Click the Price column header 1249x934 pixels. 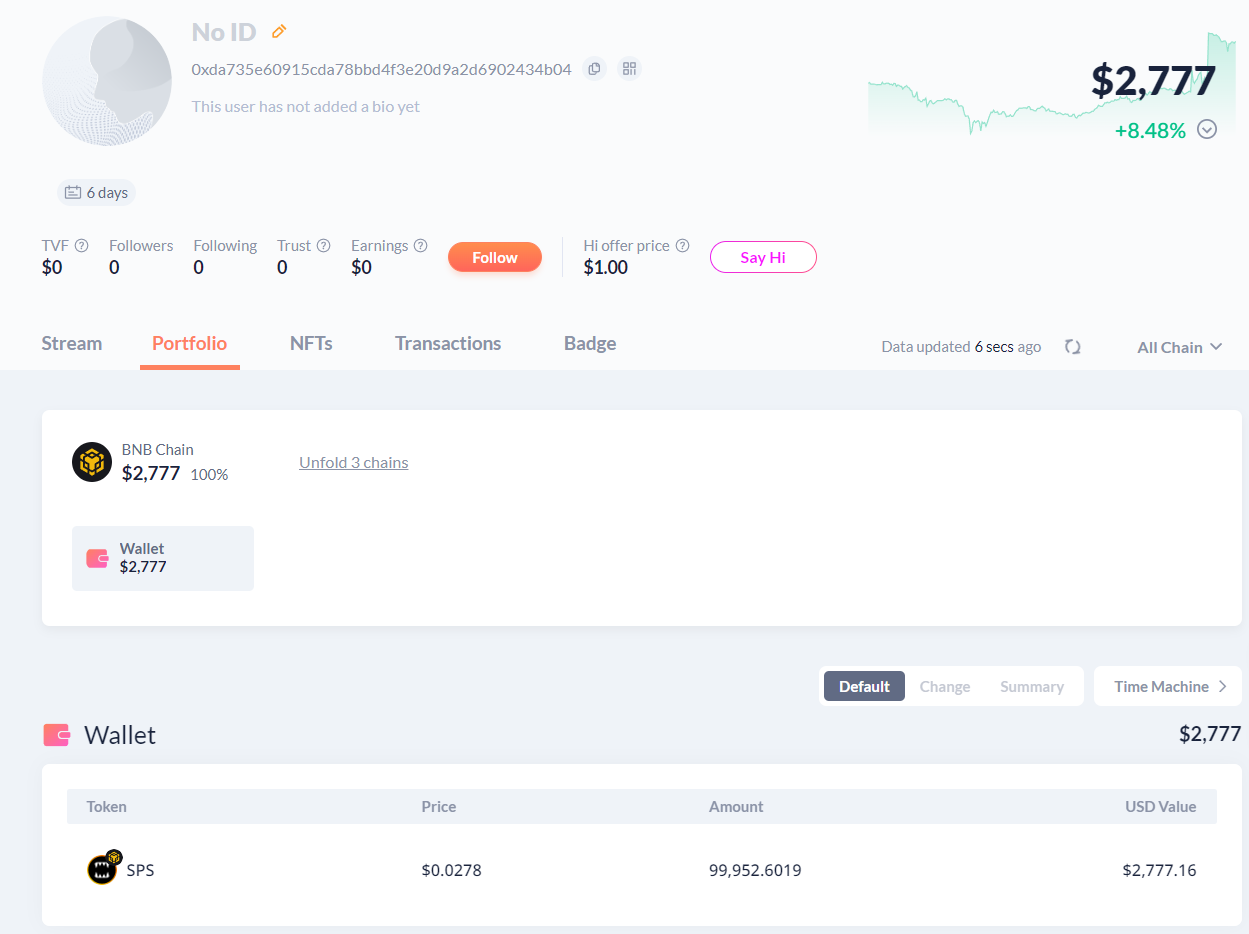click(439, 806)
